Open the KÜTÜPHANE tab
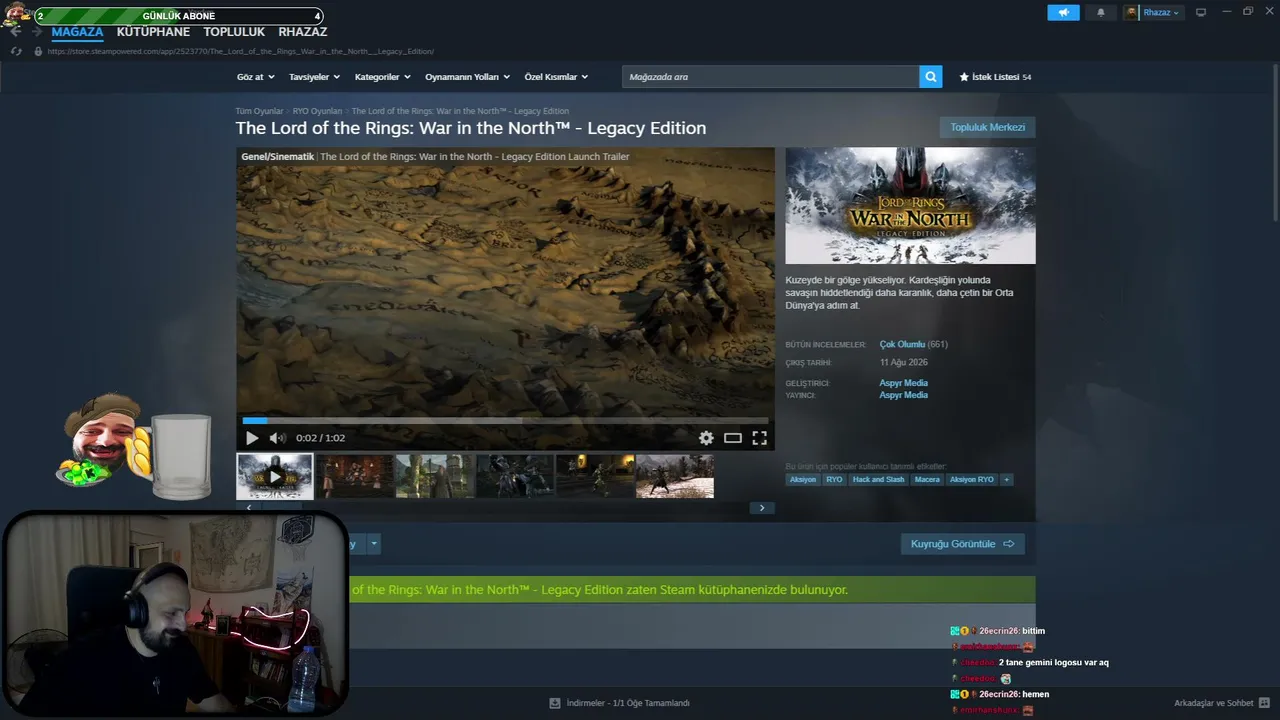 pos(153,32)
